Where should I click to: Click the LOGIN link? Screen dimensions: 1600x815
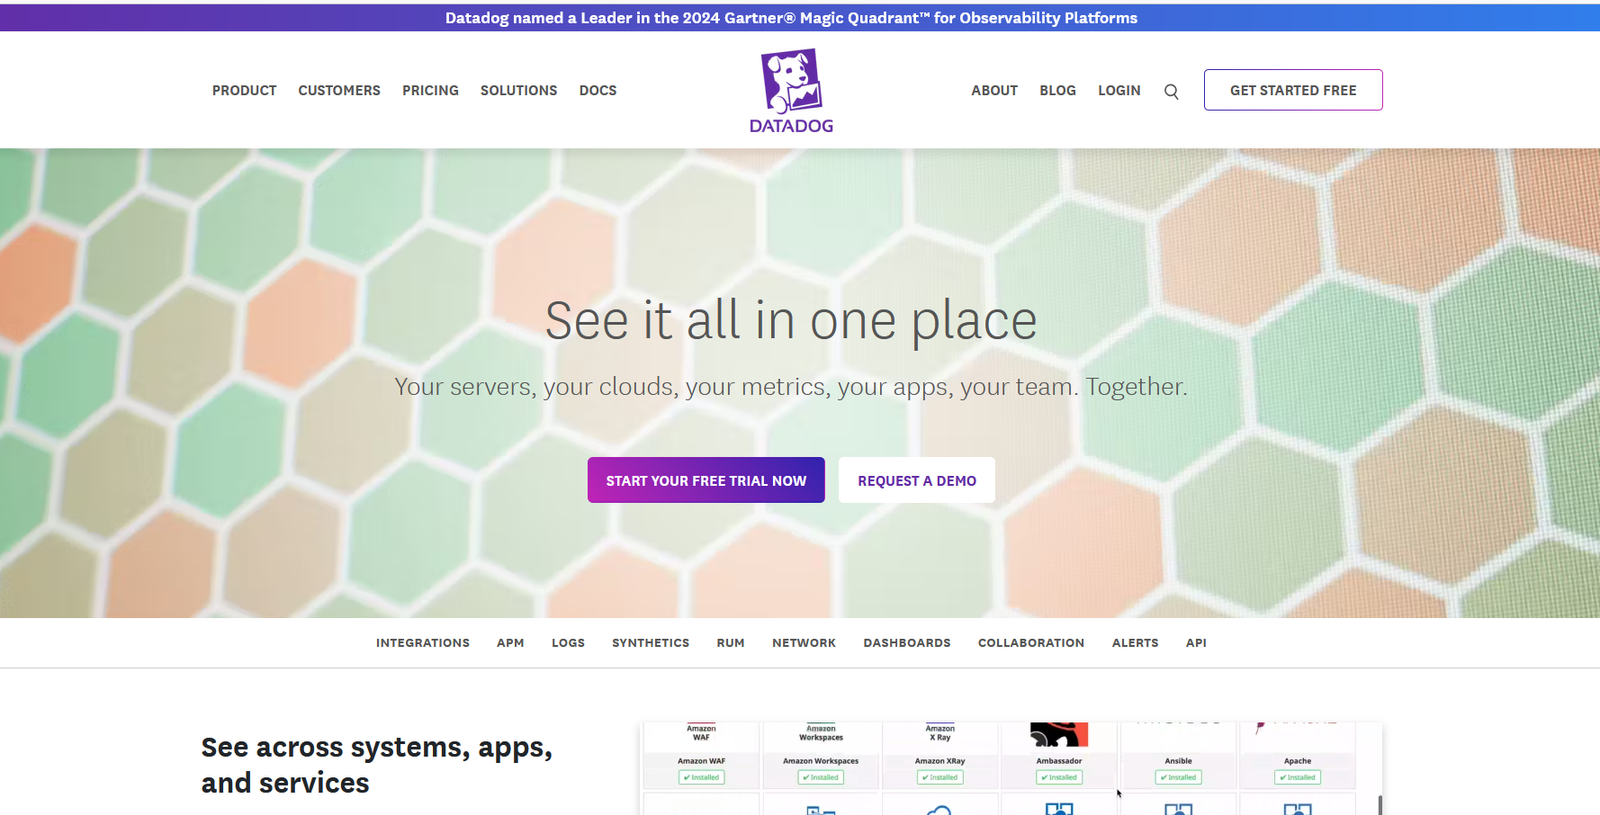click(1119, 90)
